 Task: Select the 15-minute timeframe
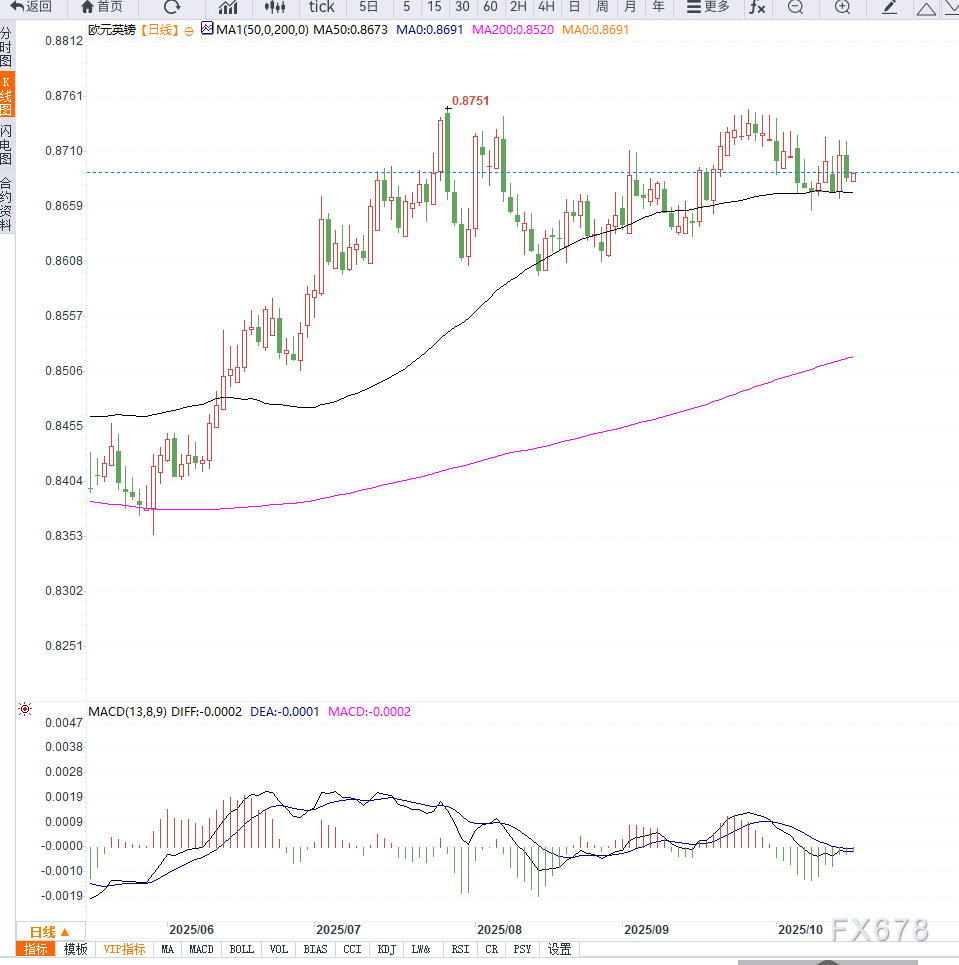(x=434, y=7)
